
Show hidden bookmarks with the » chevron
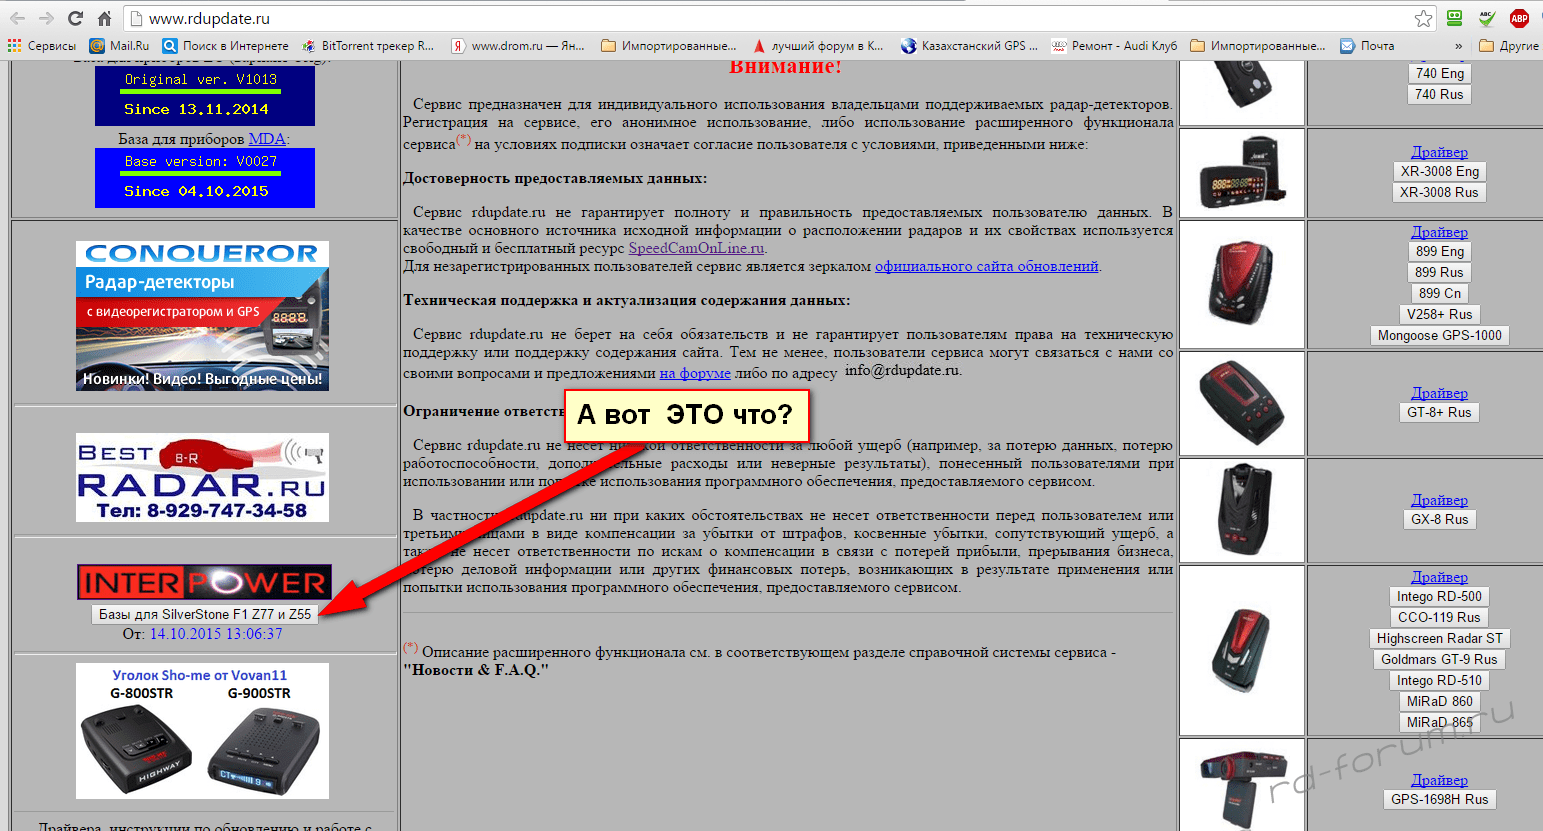click(1458, 46)
